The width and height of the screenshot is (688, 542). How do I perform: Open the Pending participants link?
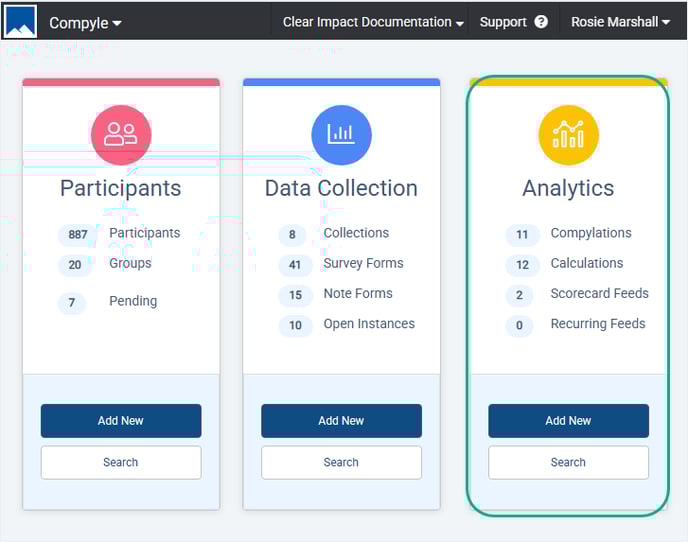click(133, 302)
